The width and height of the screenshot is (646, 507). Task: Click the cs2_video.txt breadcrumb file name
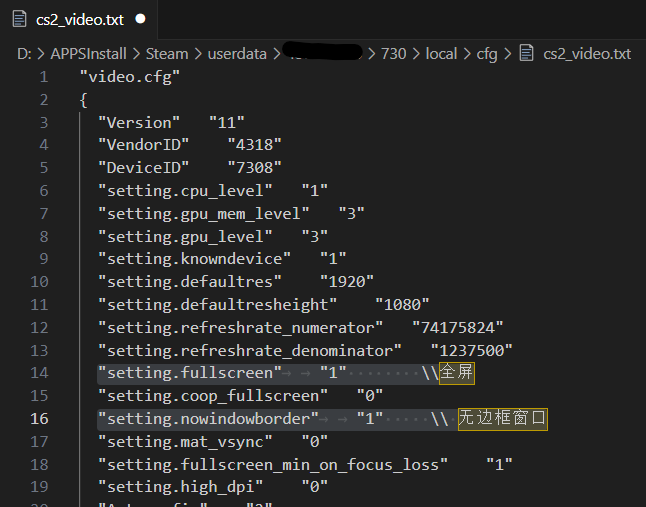(587, 54)
